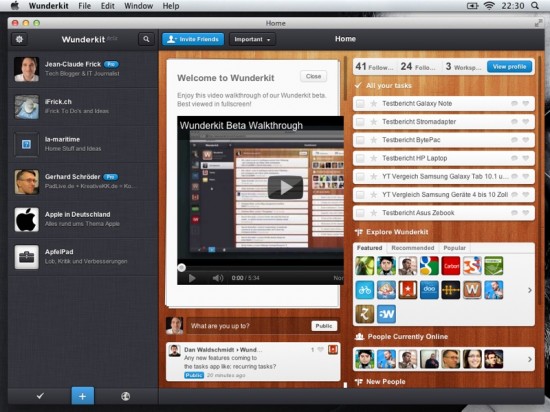Check off Testbericht HP Laptop task
Viewport: 550px width, 412px height.
(x=360, y=158)
